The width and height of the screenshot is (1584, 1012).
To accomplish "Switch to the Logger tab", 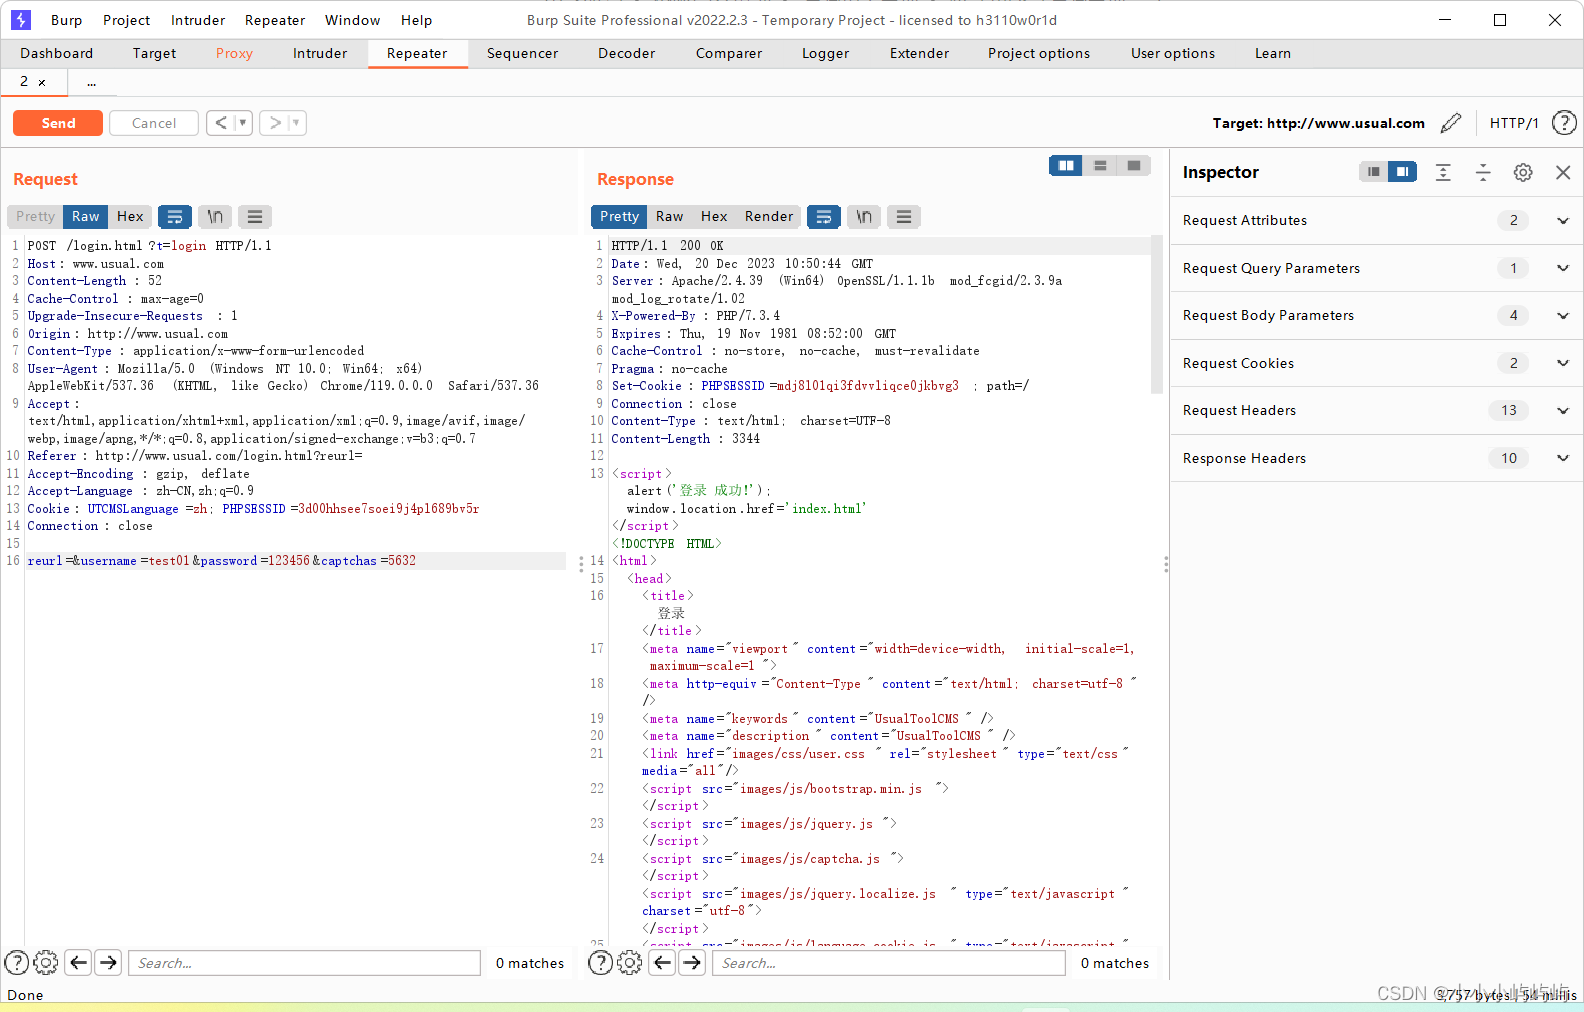I will pos(826,53).
